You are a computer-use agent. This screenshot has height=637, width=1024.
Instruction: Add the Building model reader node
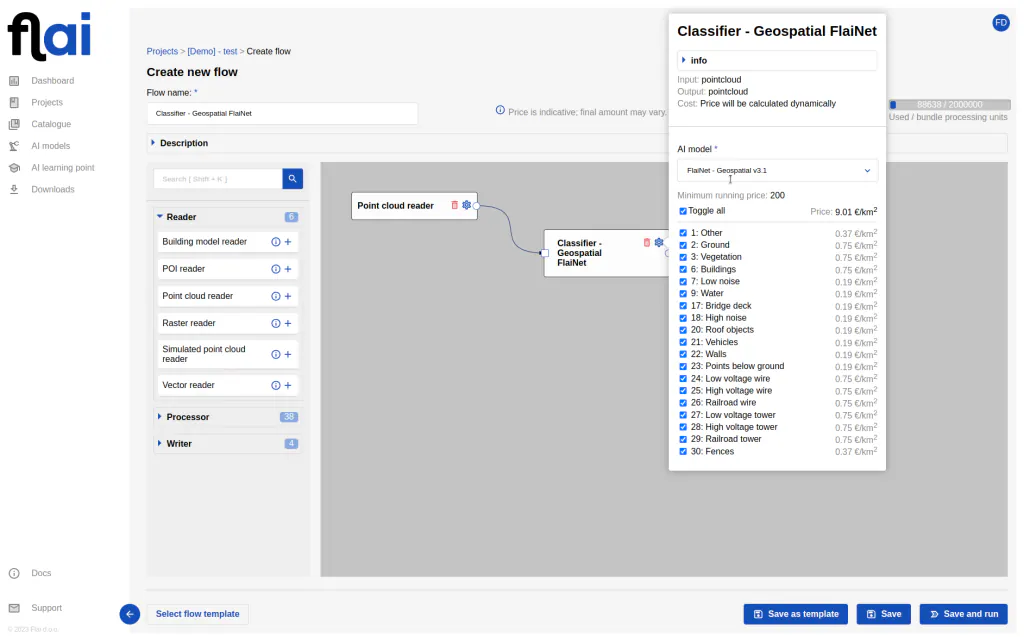click(x=288, y=242)
